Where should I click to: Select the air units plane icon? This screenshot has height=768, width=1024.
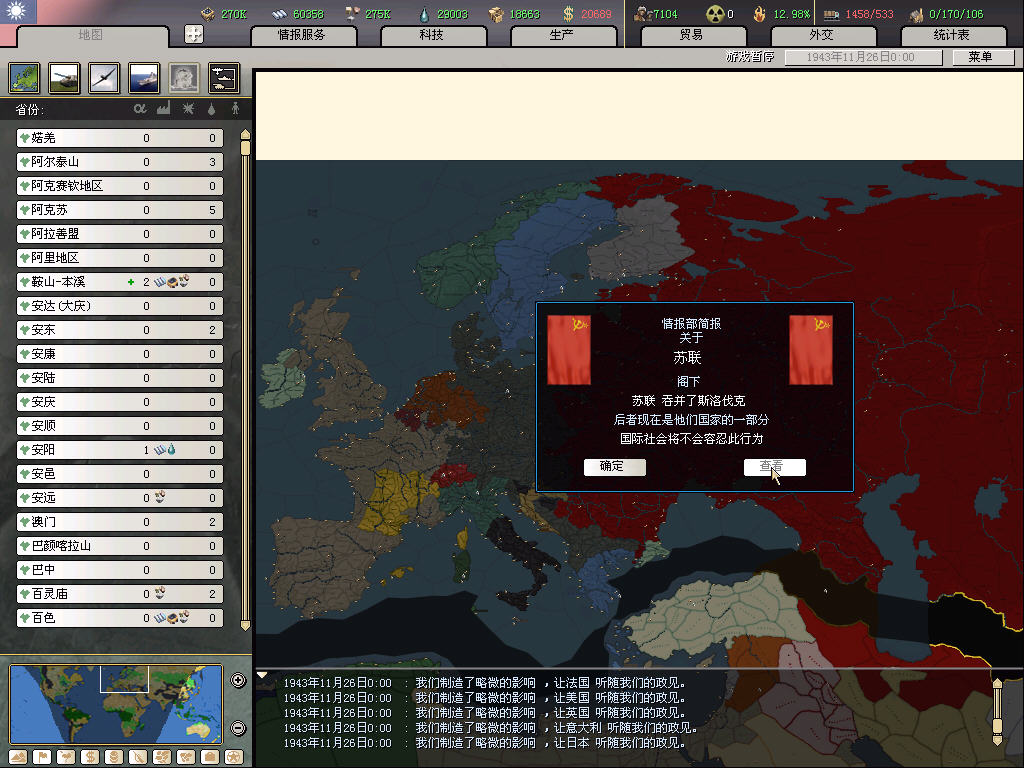pos(104,78)
